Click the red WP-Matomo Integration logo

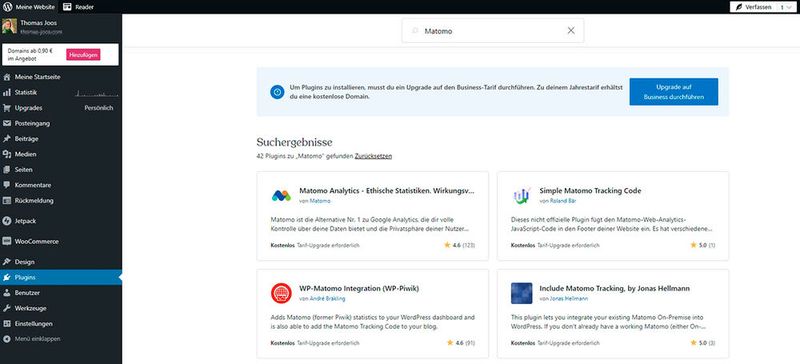pyautogui.click(x=281, y=293)
